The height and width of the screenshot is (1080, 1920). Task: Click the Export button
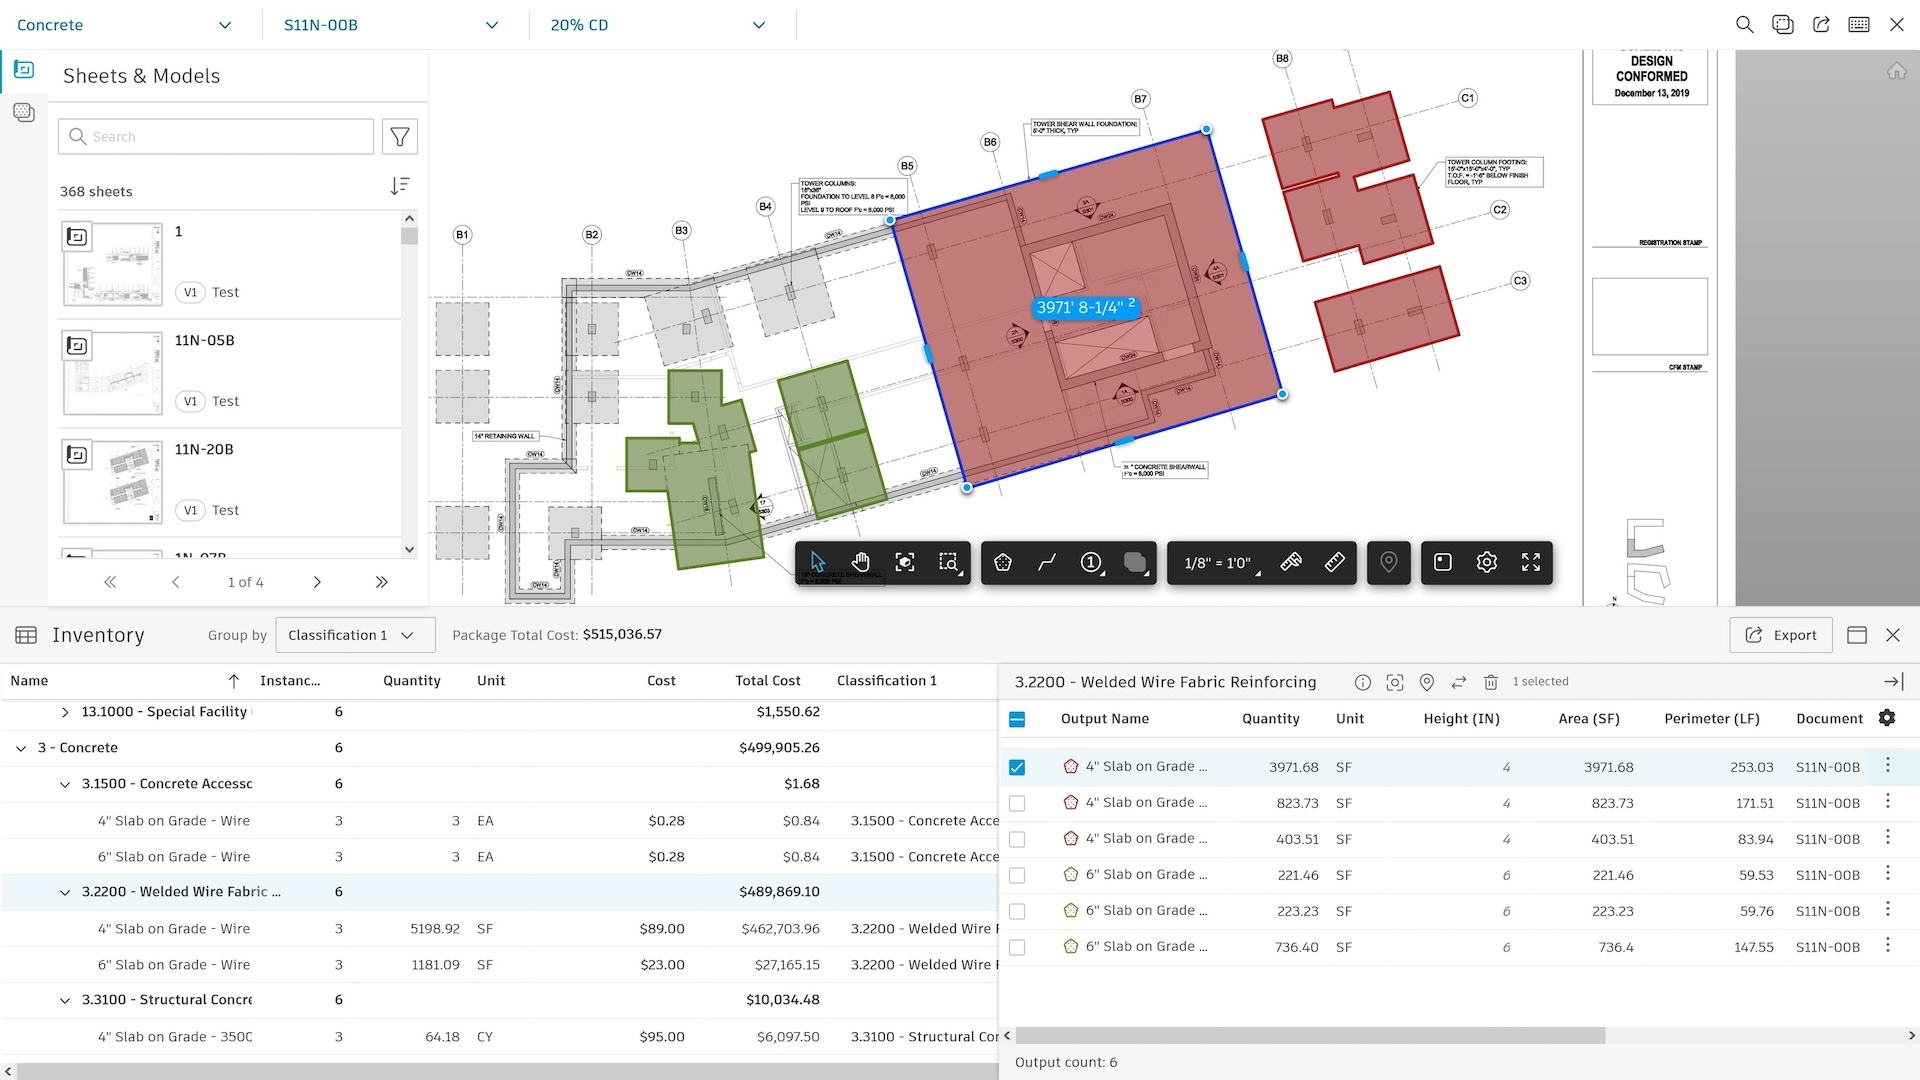[x=1781, y=635]
